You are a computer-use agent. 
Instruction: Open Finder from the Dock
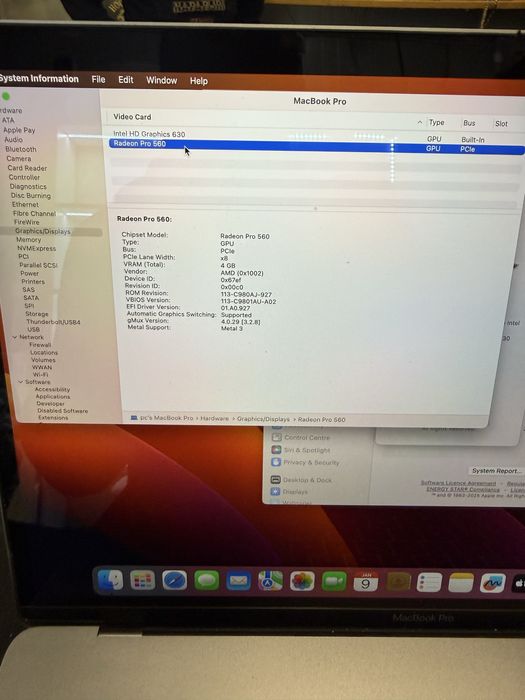click(110, 580)
